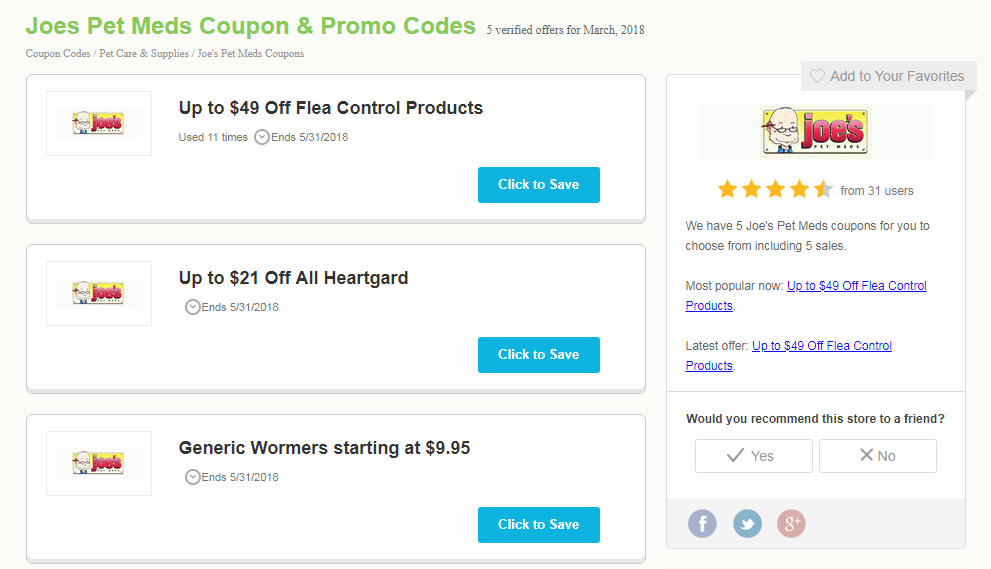Select Joe's logo thumbnail on Wormers offer
The height and width of the screenshot is (569, 991).
(99, 463)
